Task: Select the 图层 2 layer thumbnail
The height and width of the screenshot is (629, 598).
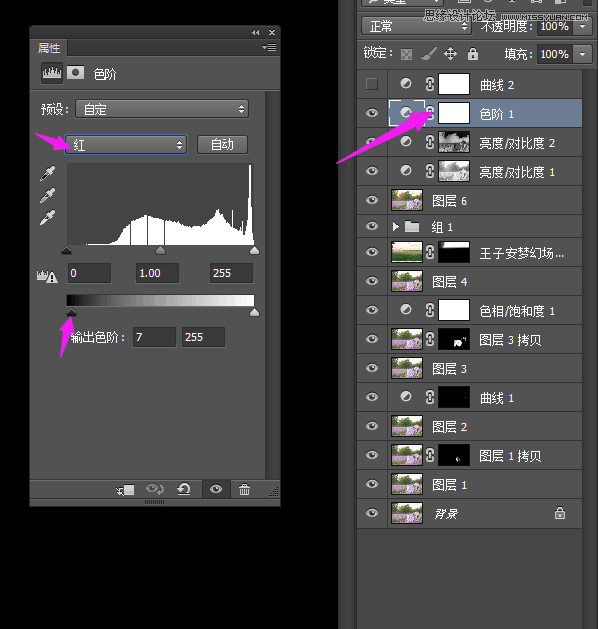Action: click(407, 426)
